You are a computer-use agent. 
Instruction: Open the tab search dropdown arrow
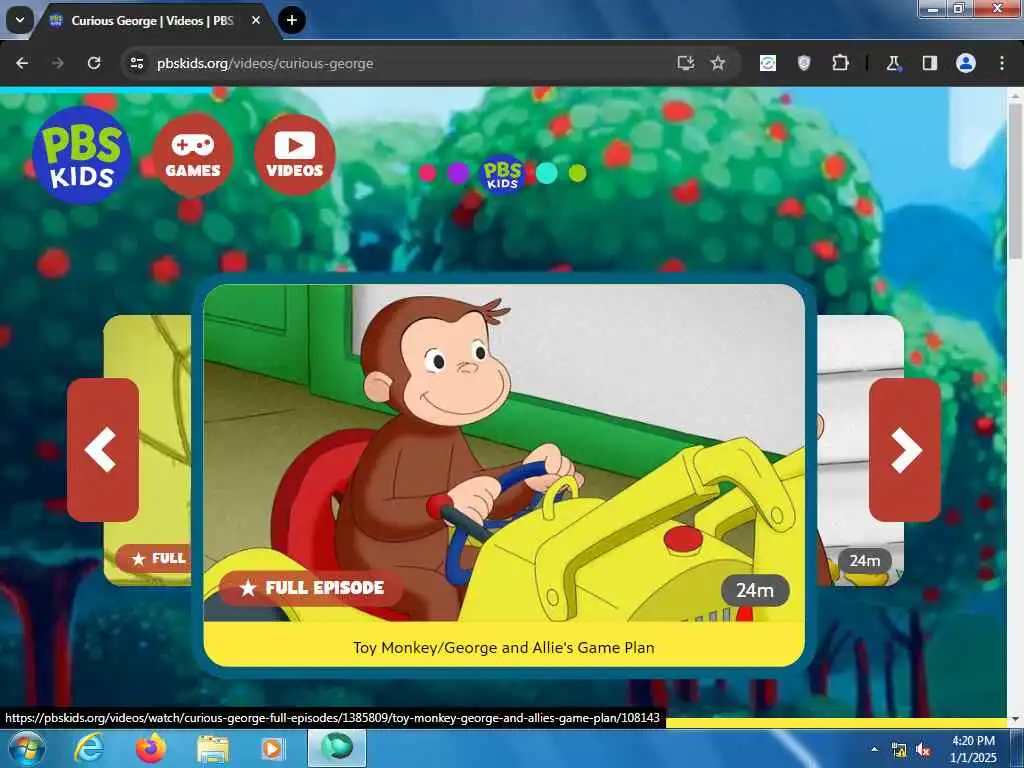[x=20, y=20]
